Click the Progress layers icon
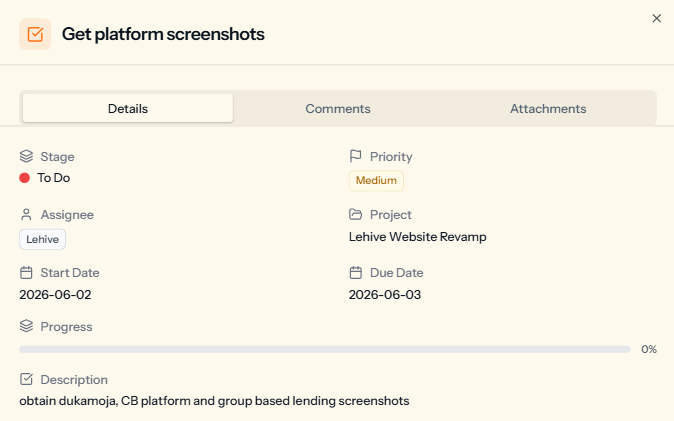 pos(26,326)
